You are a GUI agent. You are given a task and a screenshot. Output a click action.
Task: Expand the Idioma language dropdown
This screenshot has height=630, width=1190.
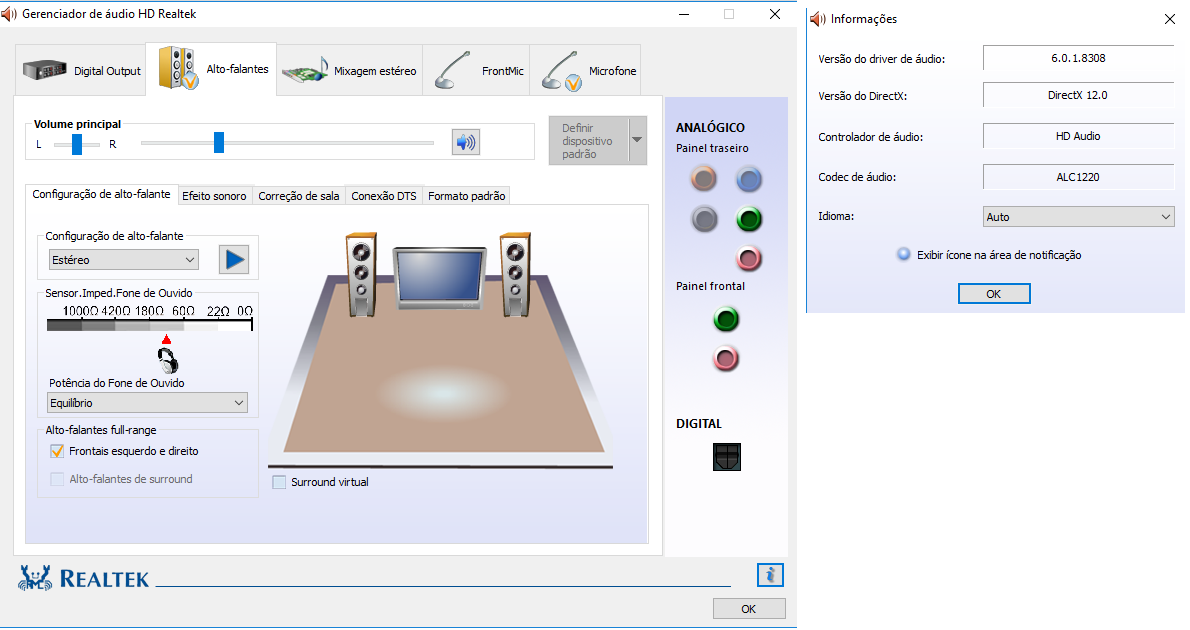click(x=1078, y=217)
